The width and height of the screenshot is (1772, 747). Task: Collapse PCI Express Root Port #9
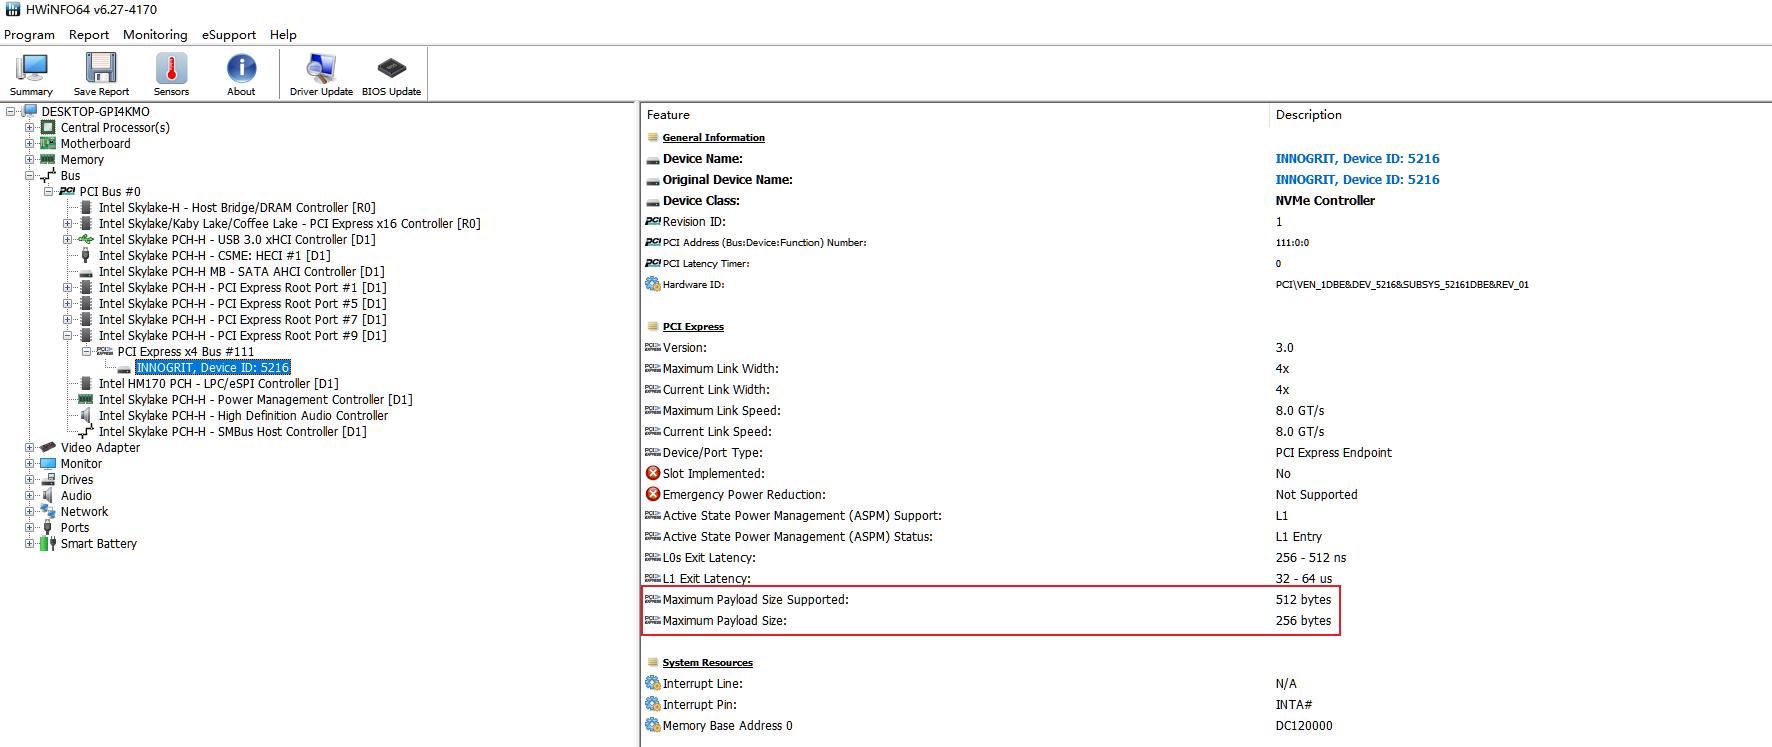pos(67,336)
